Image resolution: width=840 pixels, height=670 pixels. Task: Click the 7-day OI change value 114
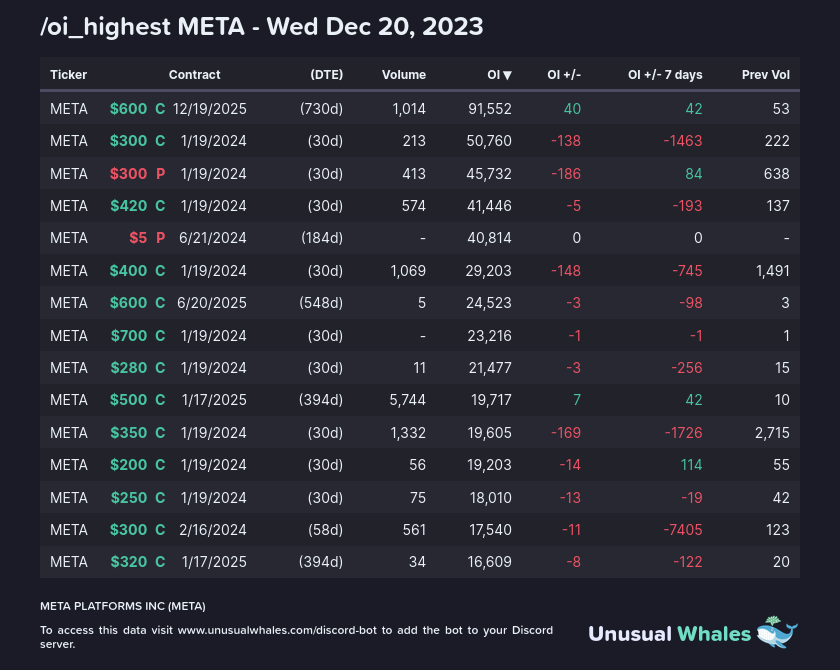[692, 465]
